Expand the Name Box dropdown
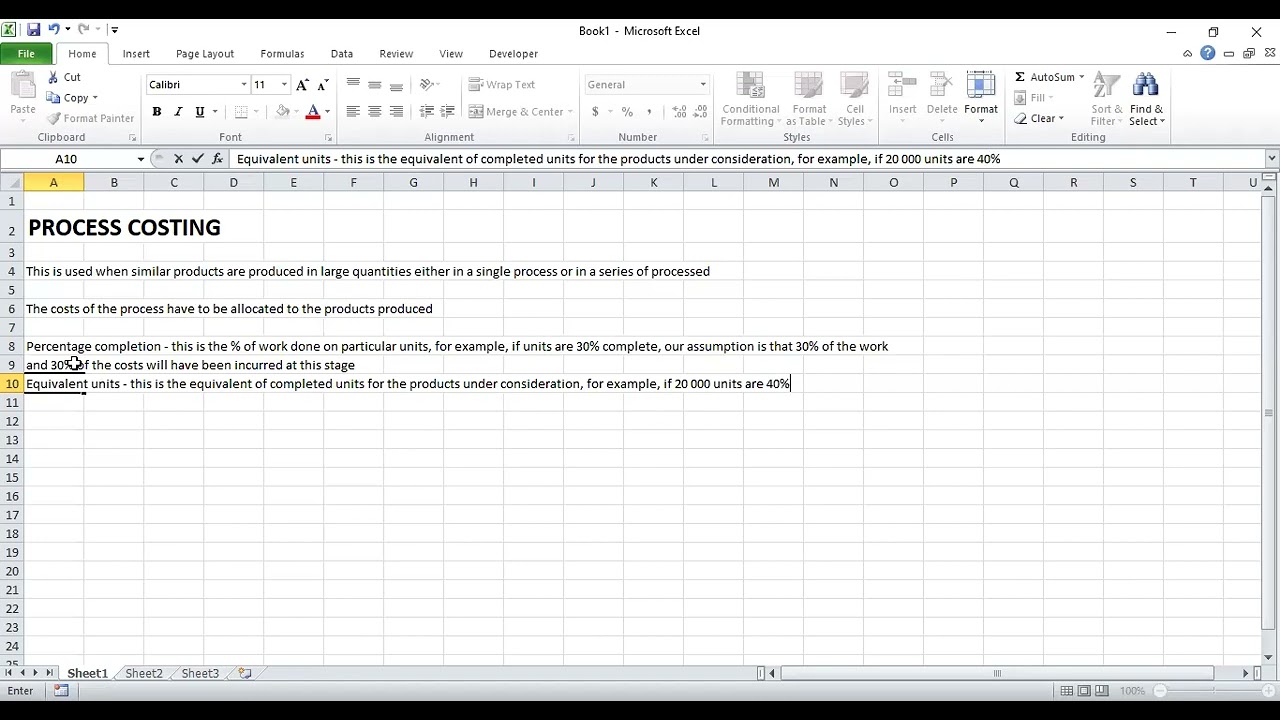Image resolution: width=1280 pixels, height=720 pixels. [x=140, y=159]
